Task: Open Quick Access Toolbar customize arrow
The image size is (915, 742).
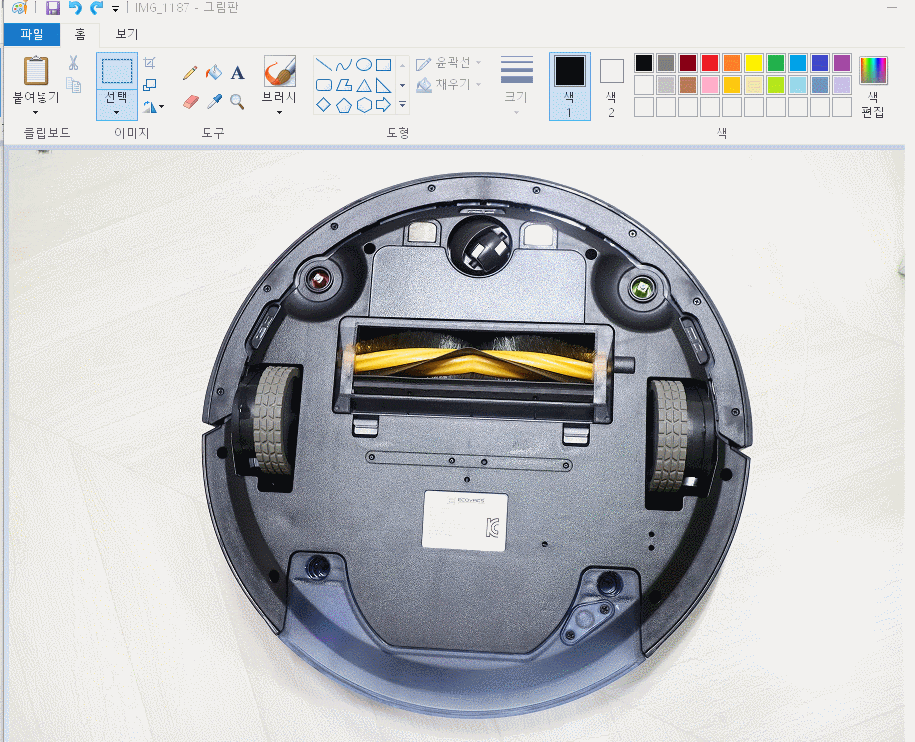Action: tap(116, 8)
